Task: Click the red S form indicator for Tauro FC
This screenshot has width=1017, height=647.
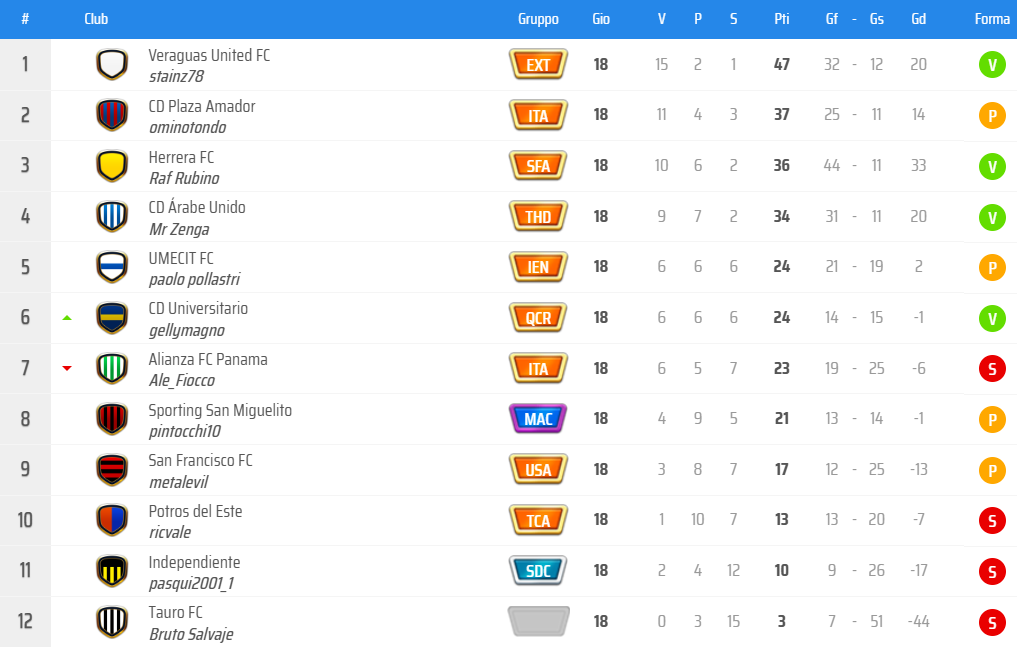Action: pos(992,622)
